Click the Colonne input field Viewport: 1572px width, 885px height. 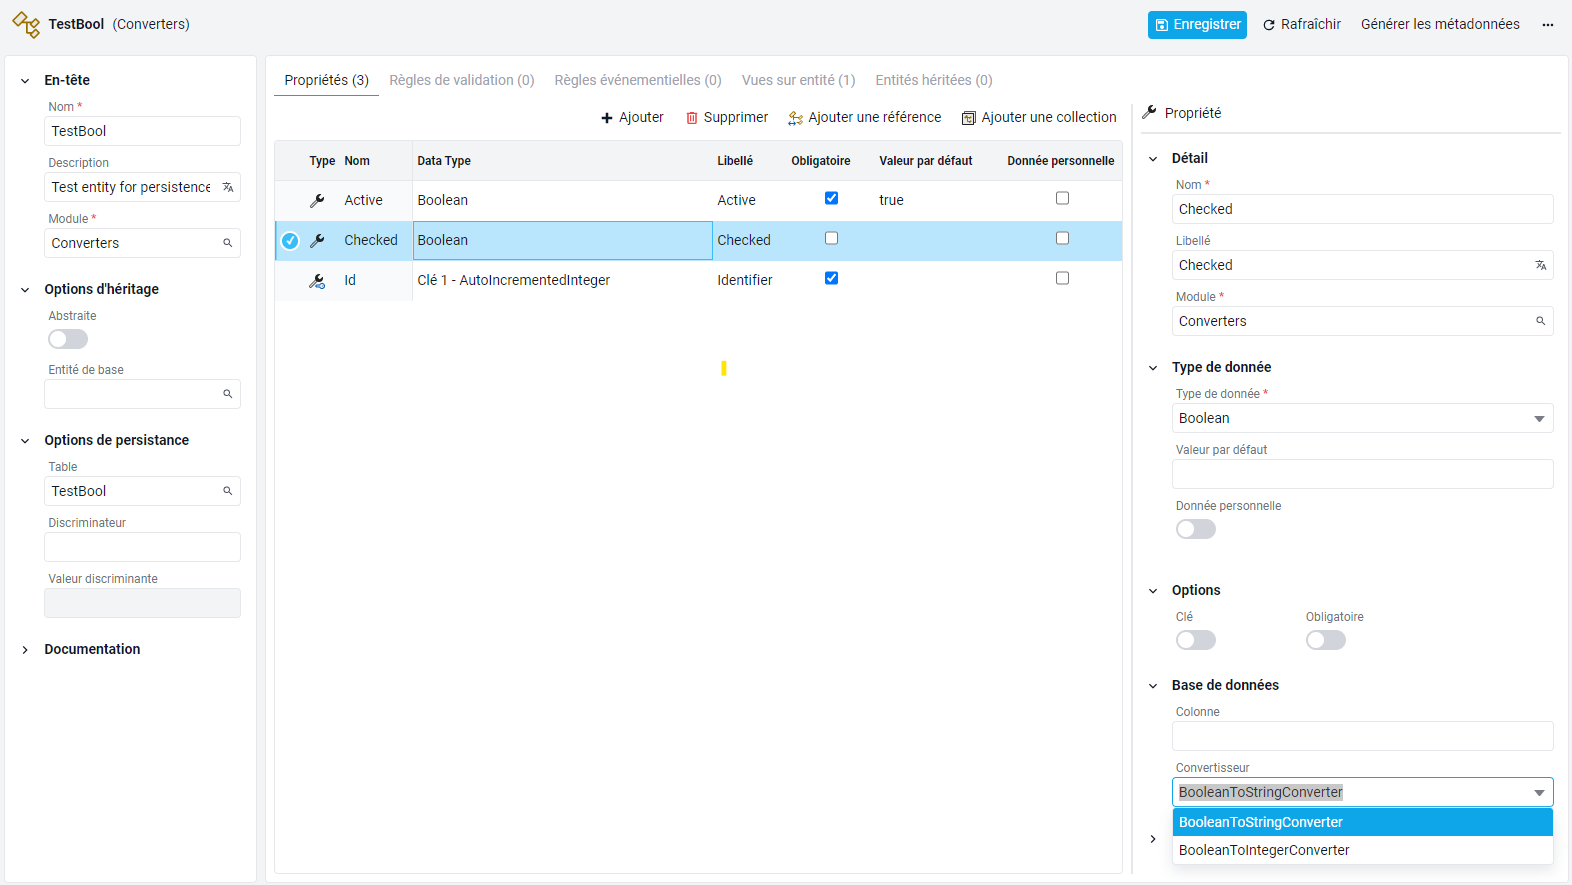tap(1362, 736)
